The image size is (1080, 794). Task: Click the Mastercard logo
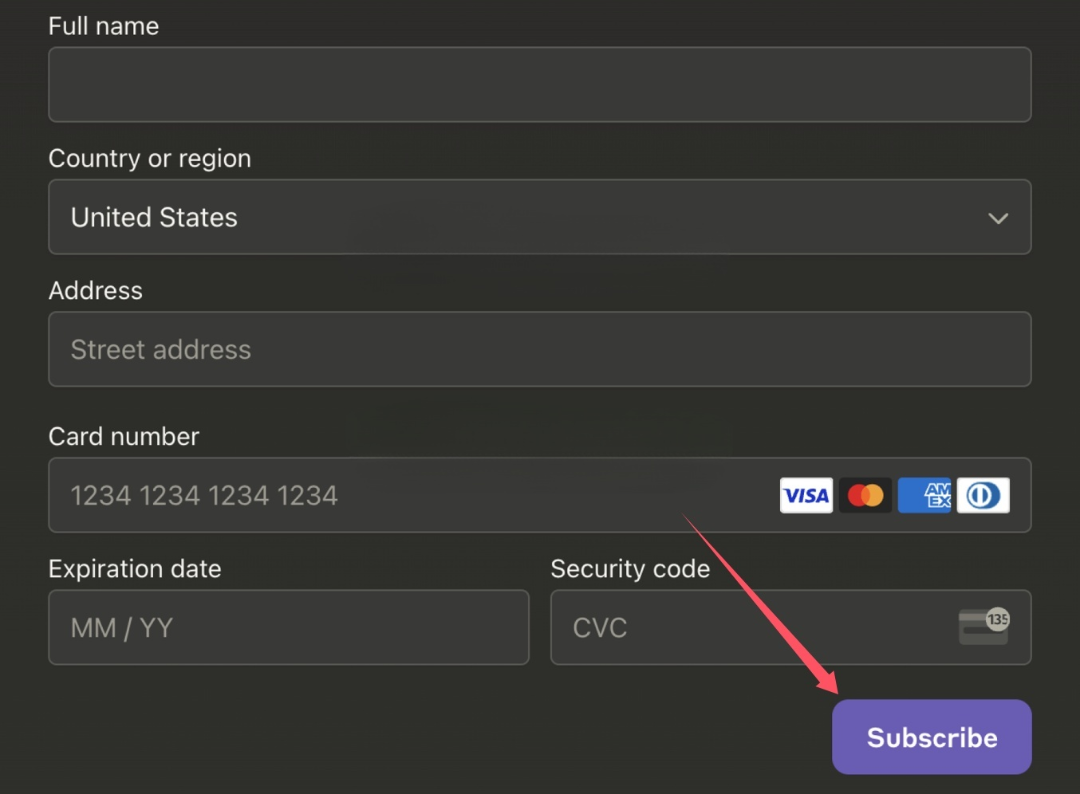click(865, 495)
